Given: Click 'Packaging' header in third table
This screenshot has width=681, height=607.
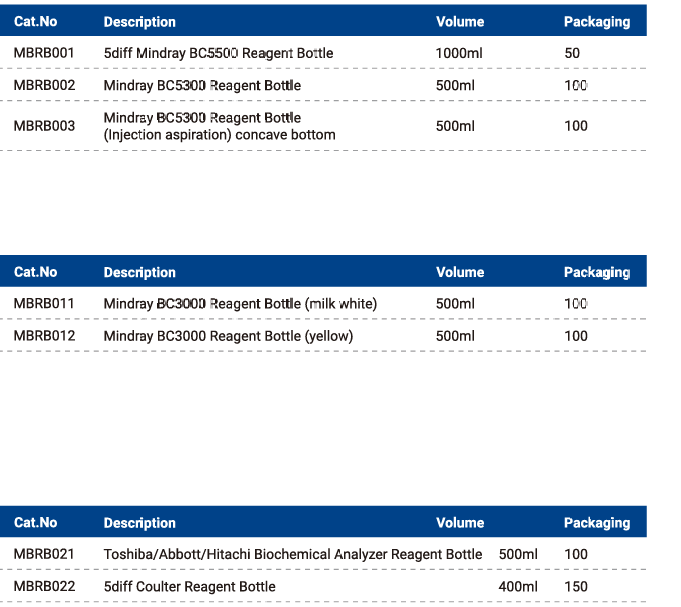Looking at the screenshot, I should pyautogui.click(x=597, y=523).
